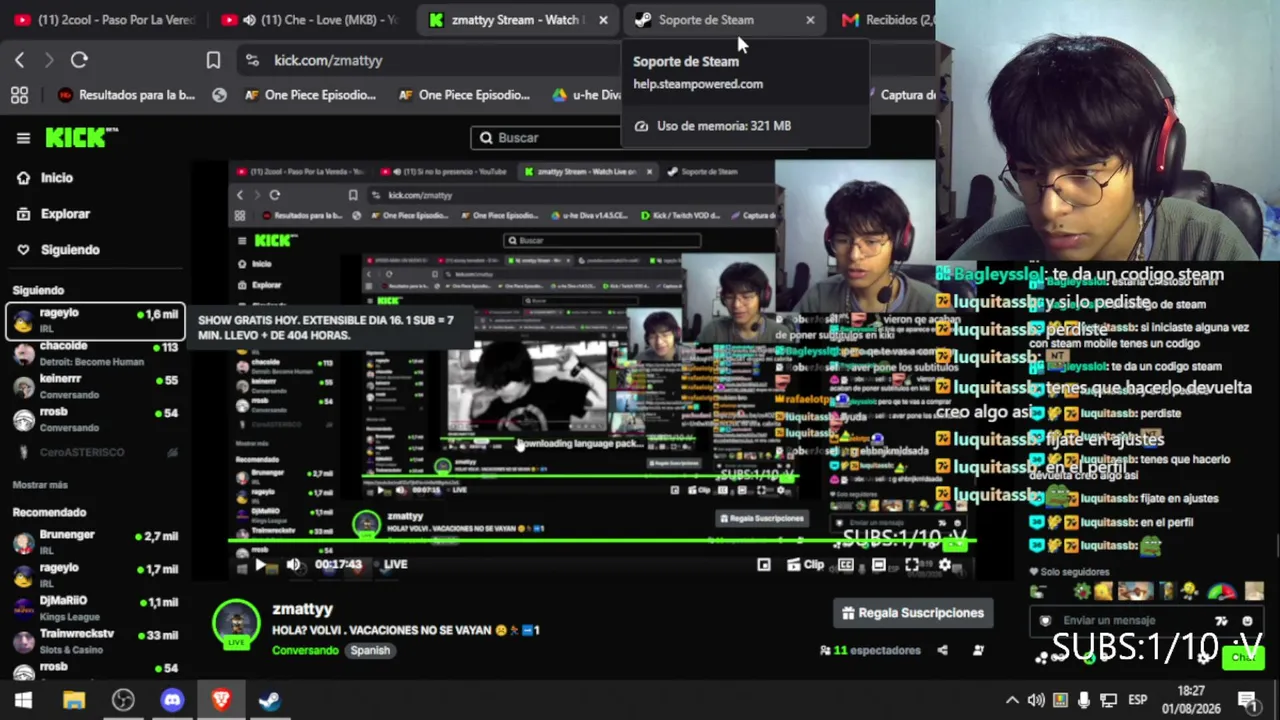
Task: Open zmattyy's channel avatar
Action: [237, 622]
